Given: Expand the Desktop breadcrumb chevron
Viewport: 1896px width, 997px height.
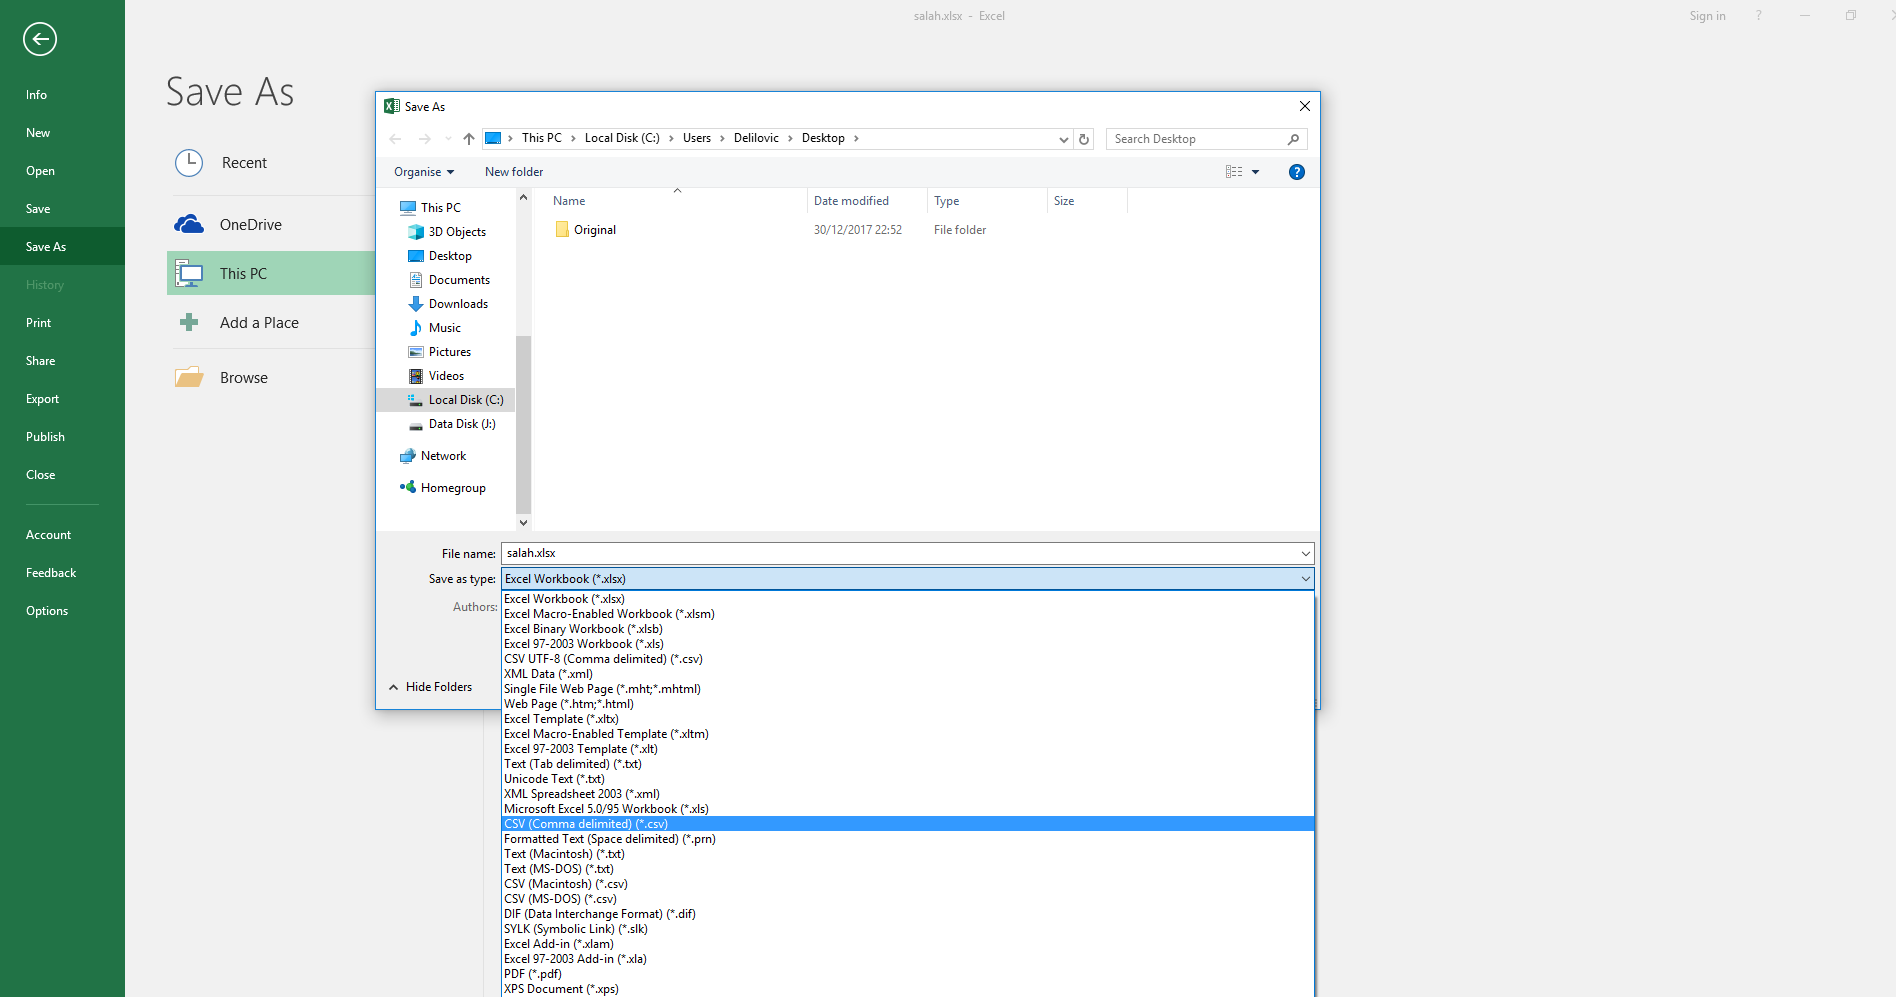Looking at the screenshot, I should click(856, 138).
